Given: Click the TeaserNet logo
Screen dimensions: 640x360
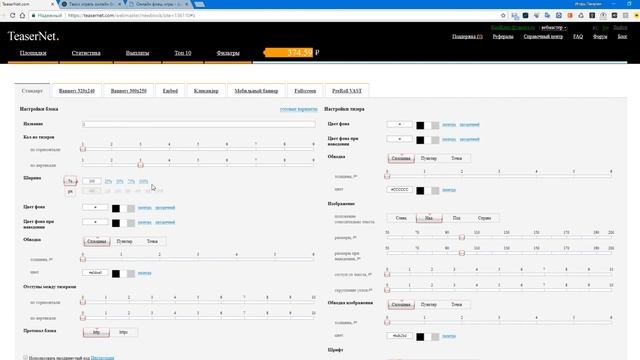Looking at the screenshot, I should tap(33, 36).
